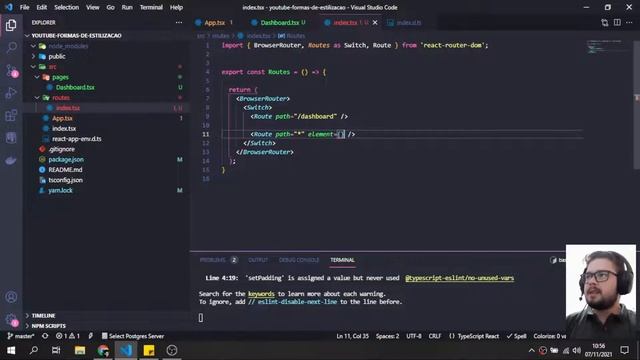Click the split editor right icon
The height and width of the screenshot is (360, 640).
tap(617, 22)
